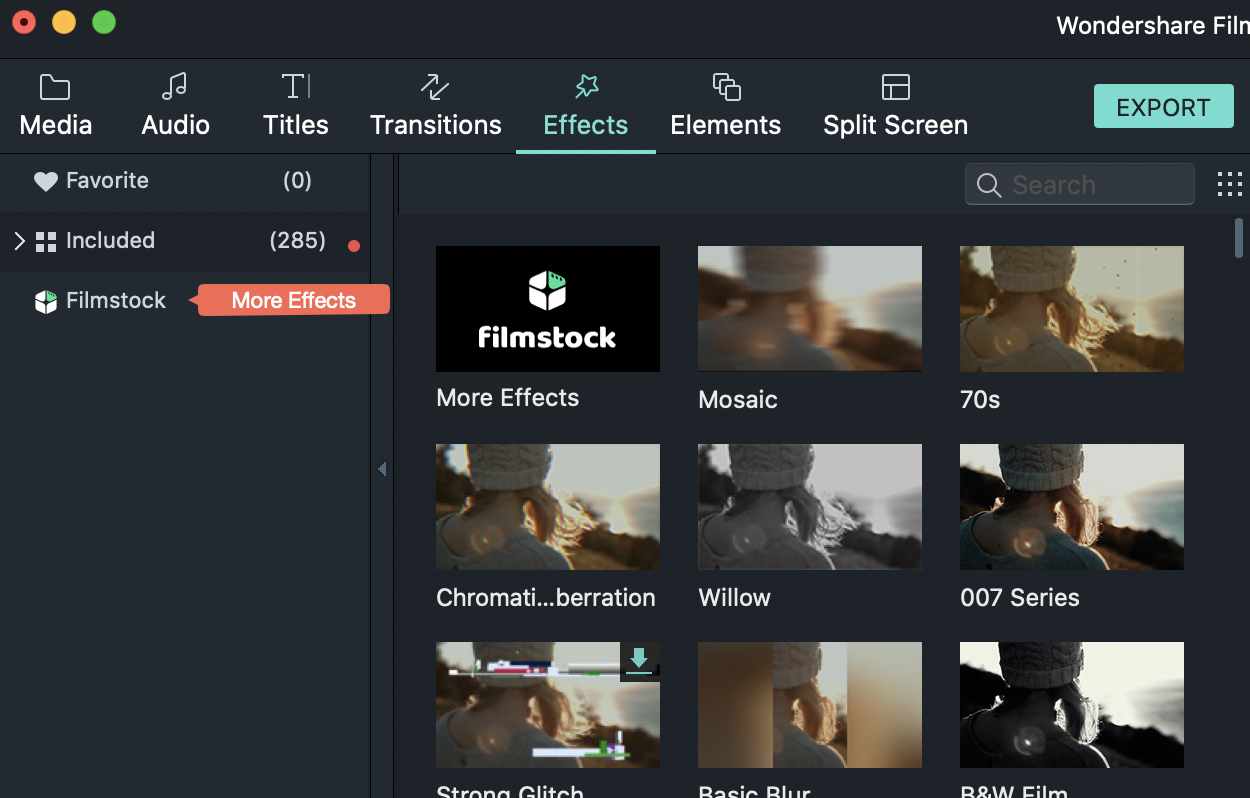Screen dimensions: 1250x798
Task: Click the EXPORT button
Action: click(x=1163, y=107)
